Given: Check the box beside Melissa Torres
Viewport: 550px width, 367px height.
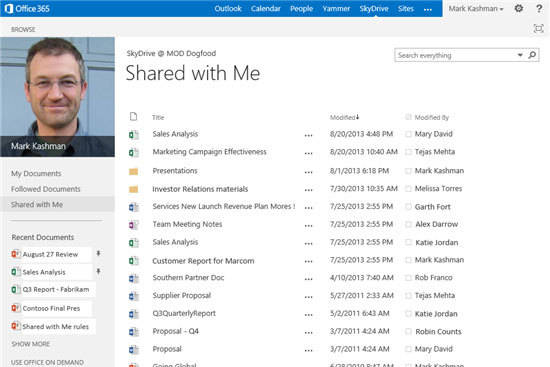Looking at the screenshot, I should (x=408, y=189).
